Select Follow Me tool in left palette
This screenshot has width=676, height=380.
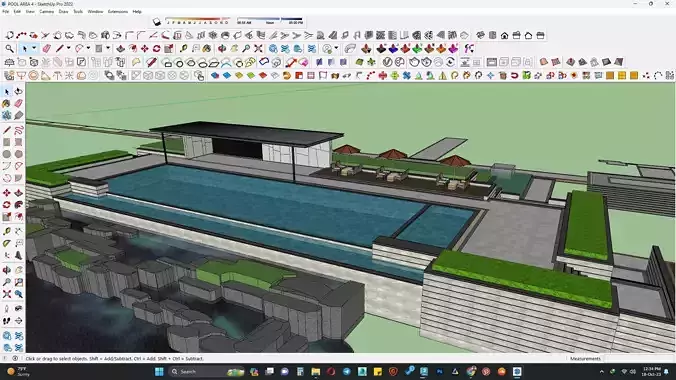pos(19,204)
